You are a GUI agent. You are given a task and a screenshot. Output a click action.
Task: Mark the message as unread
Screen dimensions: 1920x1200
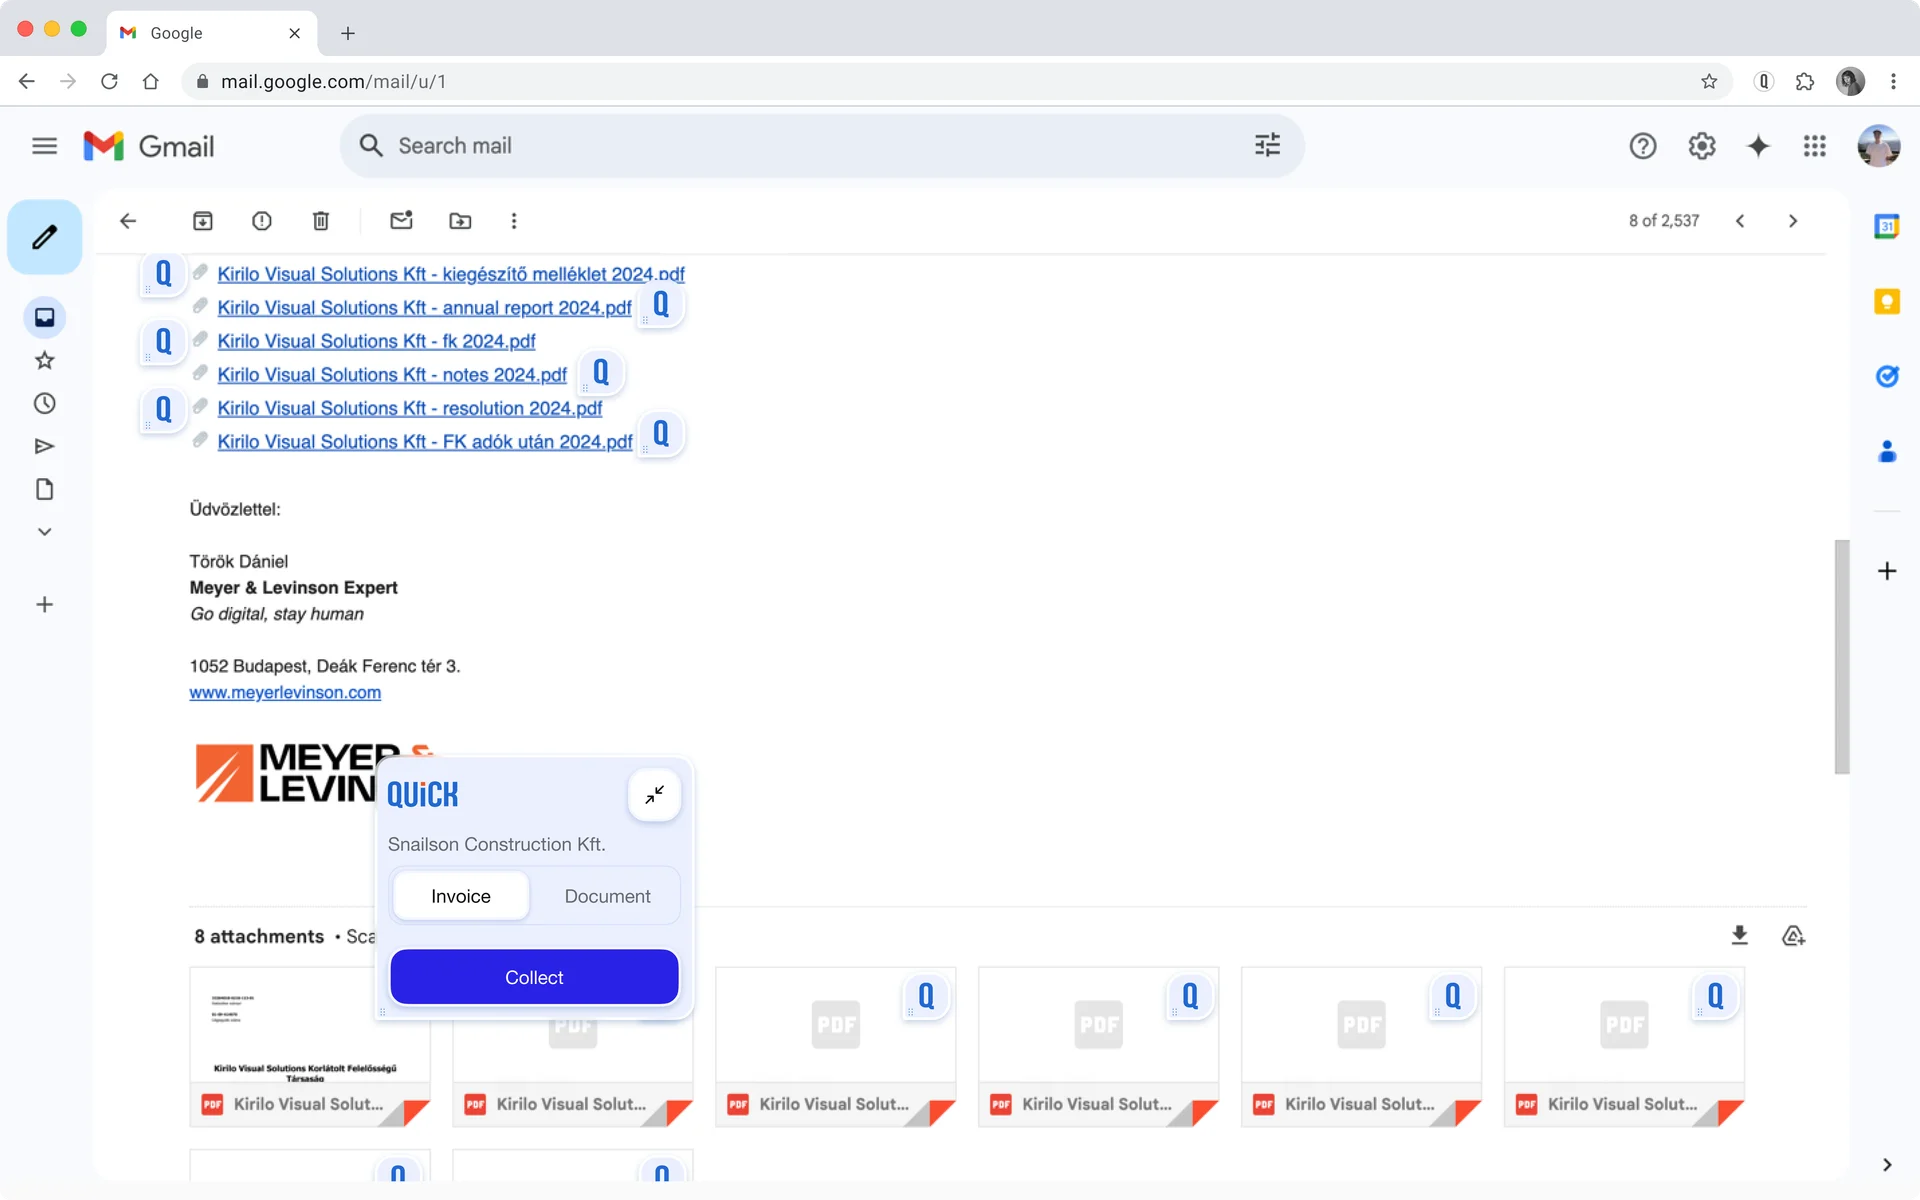401,221
